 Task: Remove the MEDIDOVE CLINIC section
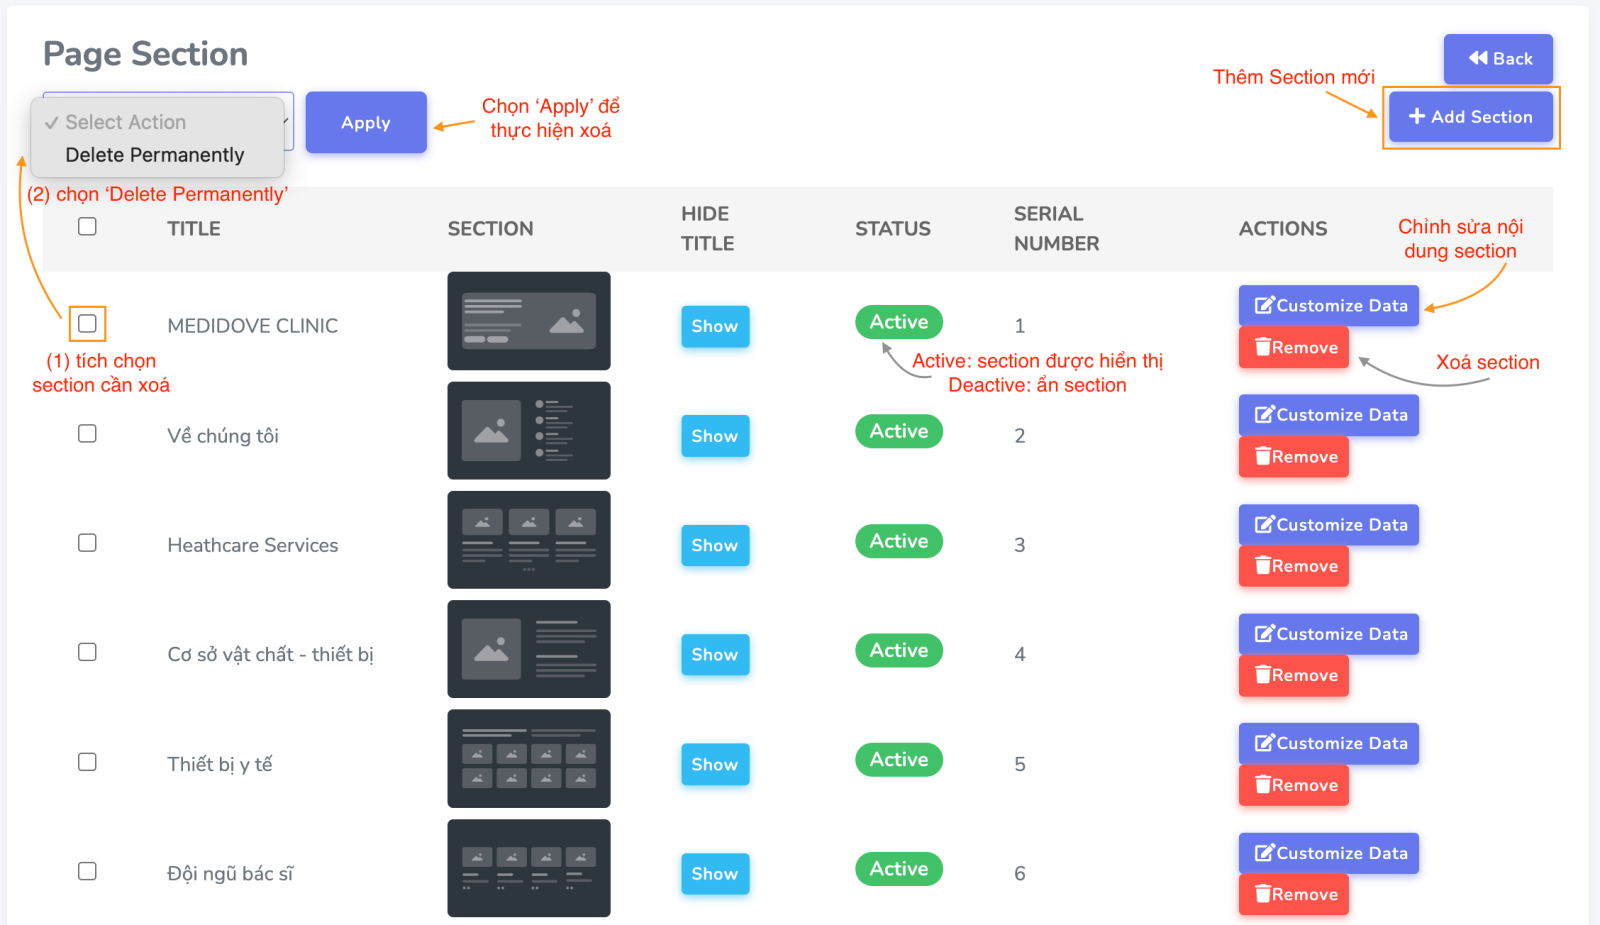(1294, 348)
